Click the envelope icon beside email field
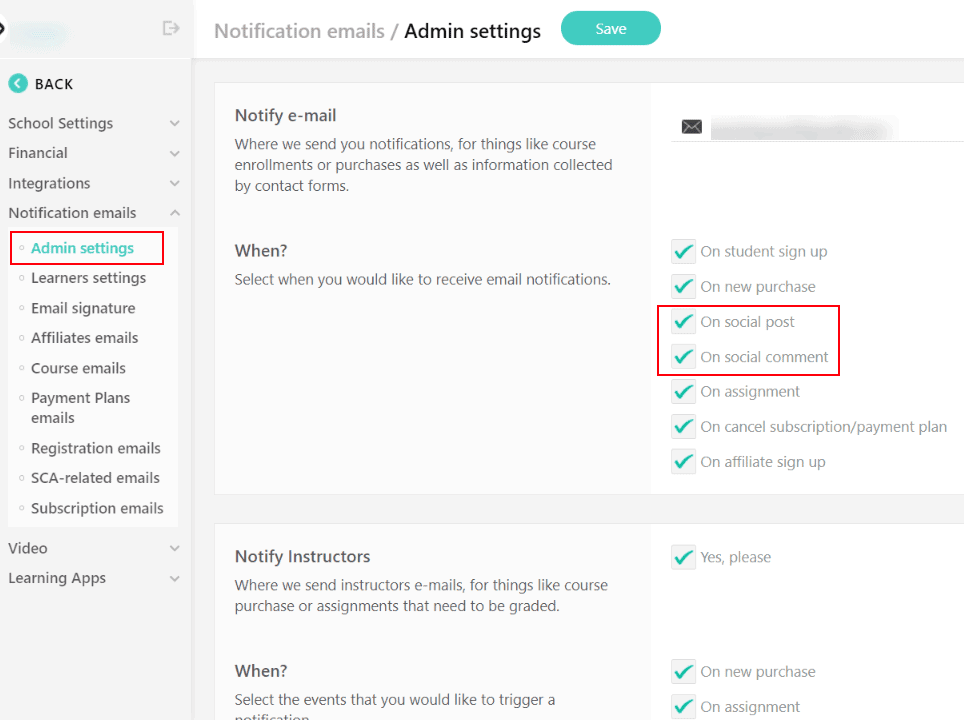This screenshot has height=720, width=964. [691, 127]
